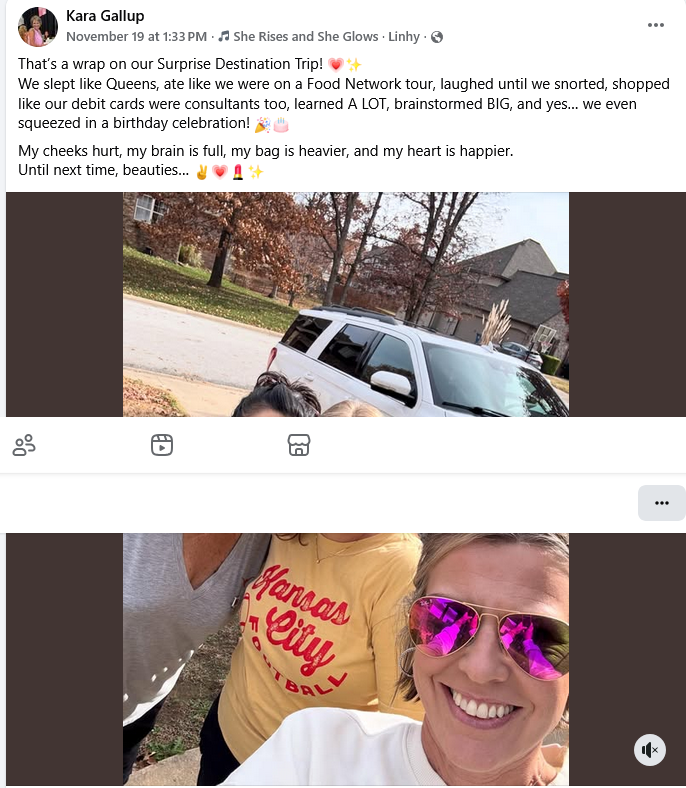Open the She Rises and She Glows song link
The image size is (686, 788).
tap(306, 37)
